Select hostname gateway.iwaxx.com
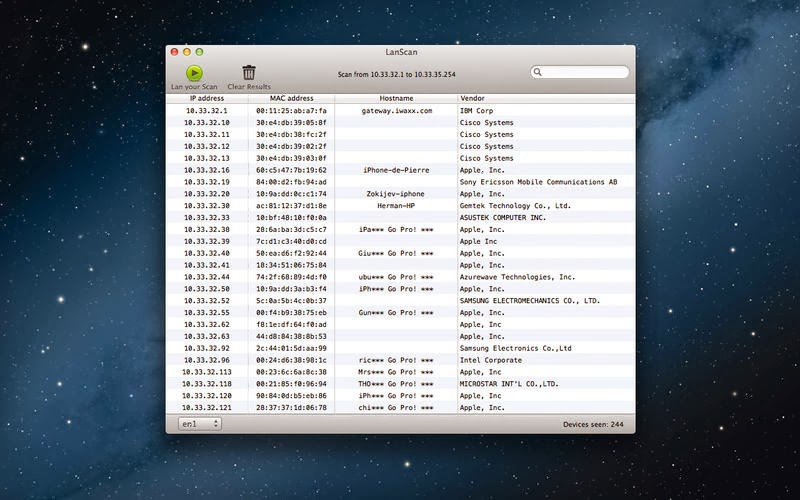The image size is (800, 500). tap(396, 111)
